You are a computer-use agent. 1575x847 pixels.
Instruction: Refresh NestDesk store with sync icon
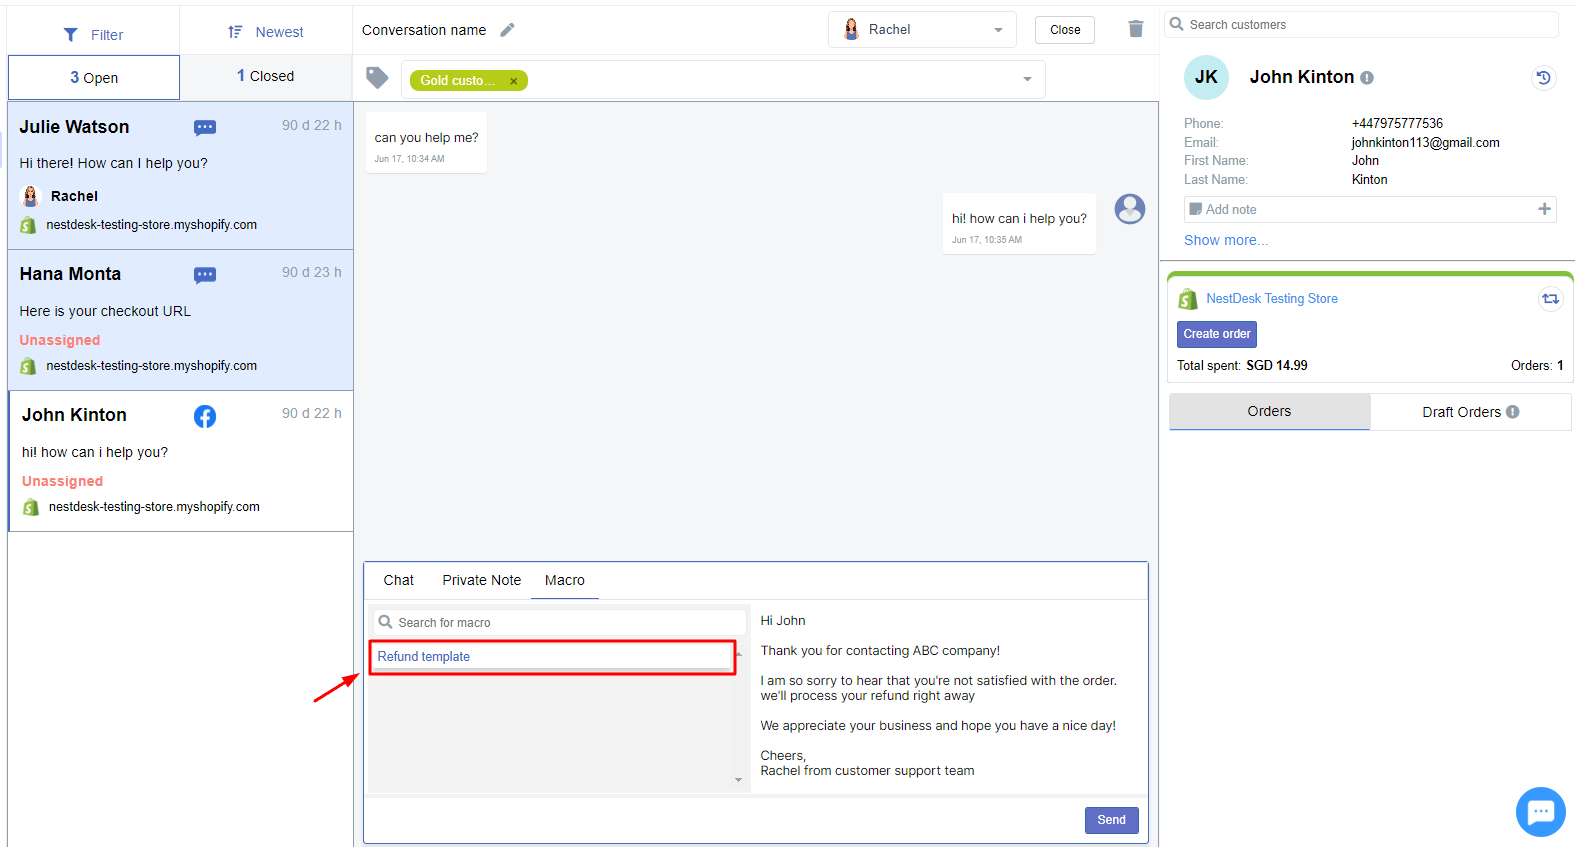(1550, 299)
